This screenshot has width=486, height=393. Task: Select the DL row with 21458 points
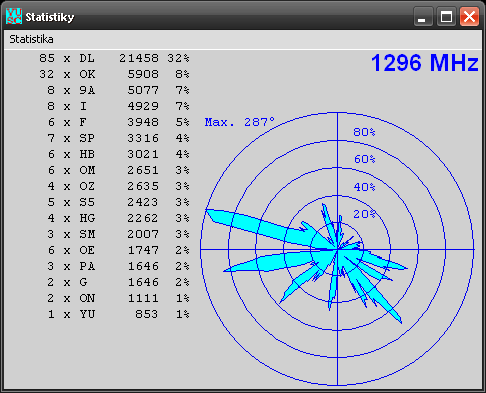[x=114, y=58]
